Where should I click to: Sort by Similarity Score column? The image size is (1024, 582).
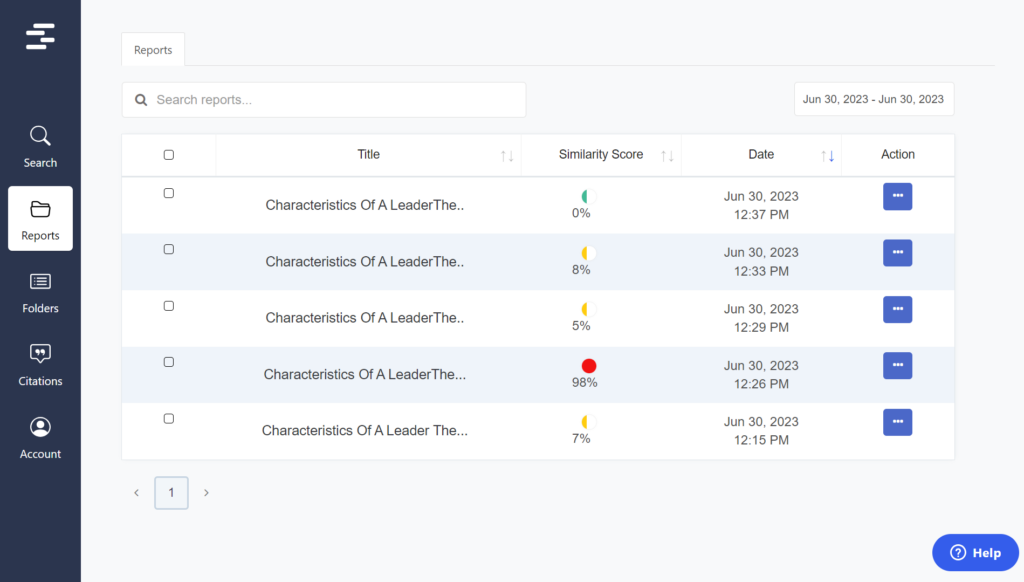667,154
